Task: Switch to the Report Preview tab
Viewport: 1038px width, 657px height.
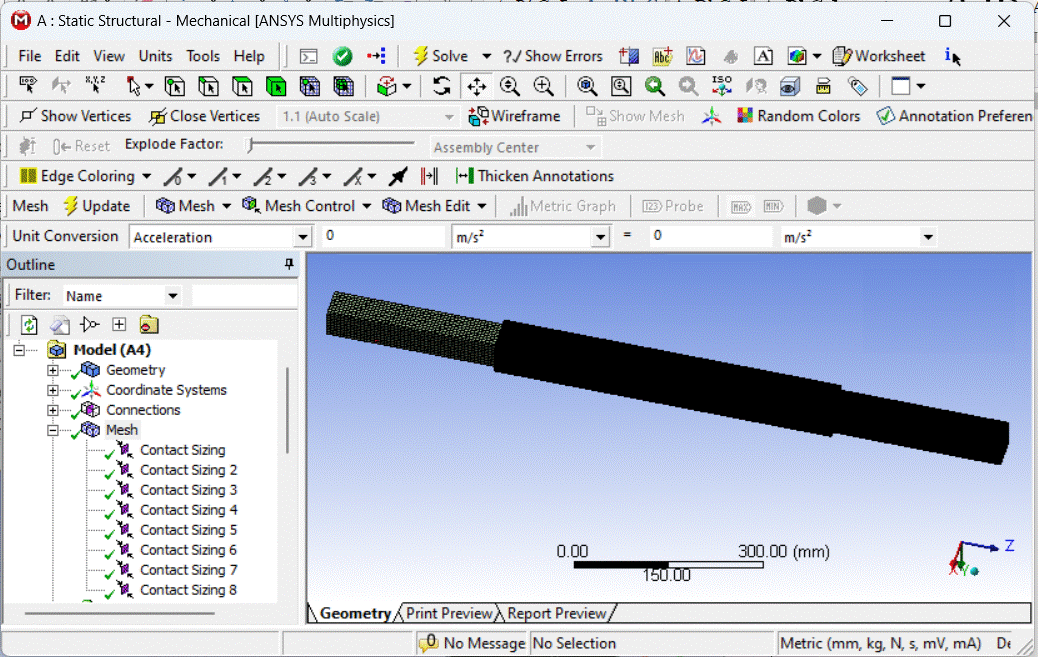Action: (x=557, y=613)
